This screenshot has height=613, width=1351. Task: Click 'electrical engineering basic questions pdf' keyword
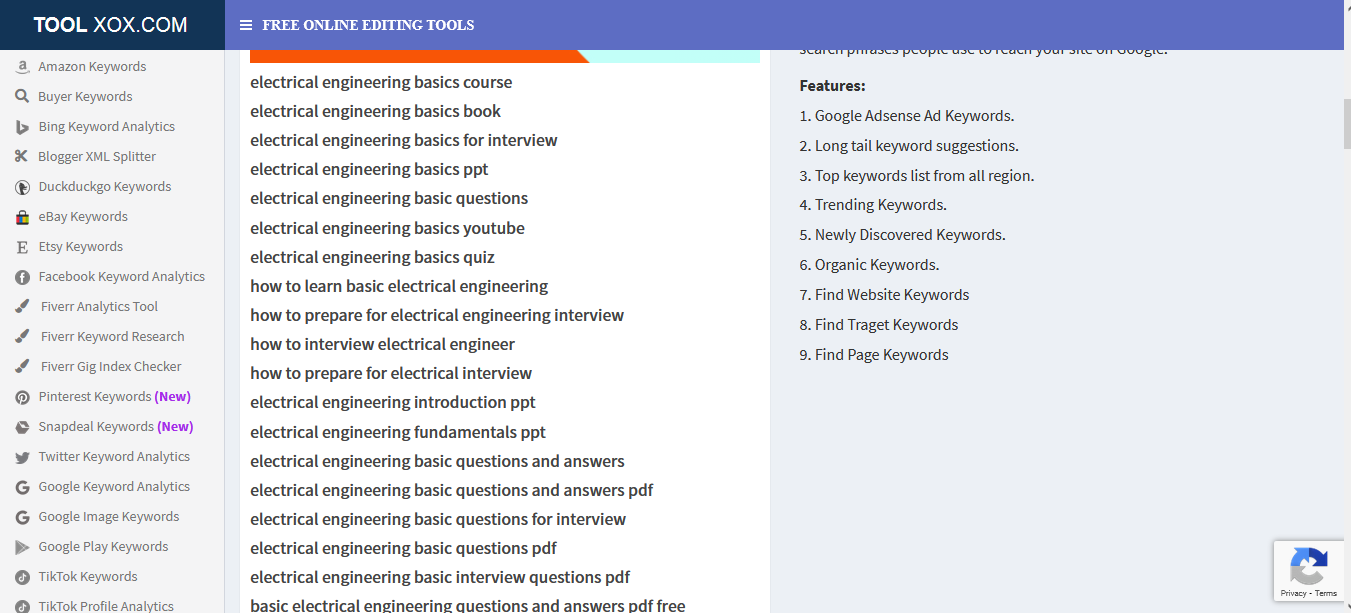pyautogui.click(x=403, y=548)
